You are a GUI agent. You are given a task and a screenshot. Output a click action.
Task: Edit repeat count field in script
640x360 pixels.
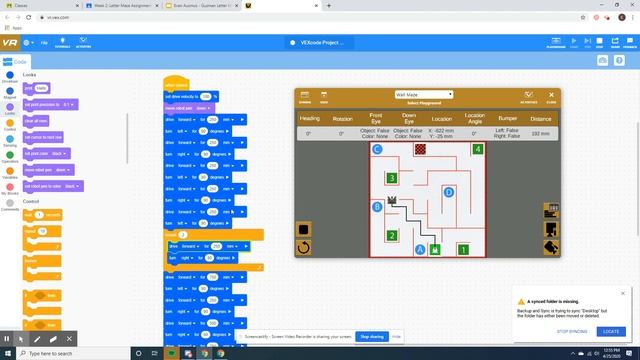[x=183, y=235]
